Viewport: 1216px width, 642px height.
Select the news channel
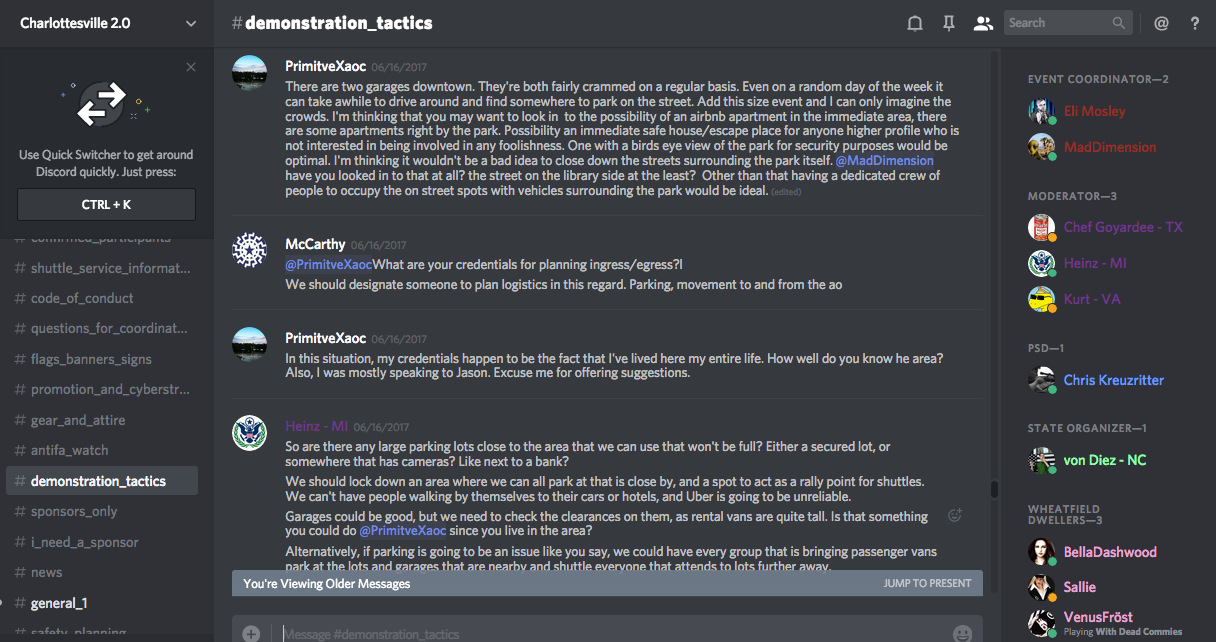point(46,572)
